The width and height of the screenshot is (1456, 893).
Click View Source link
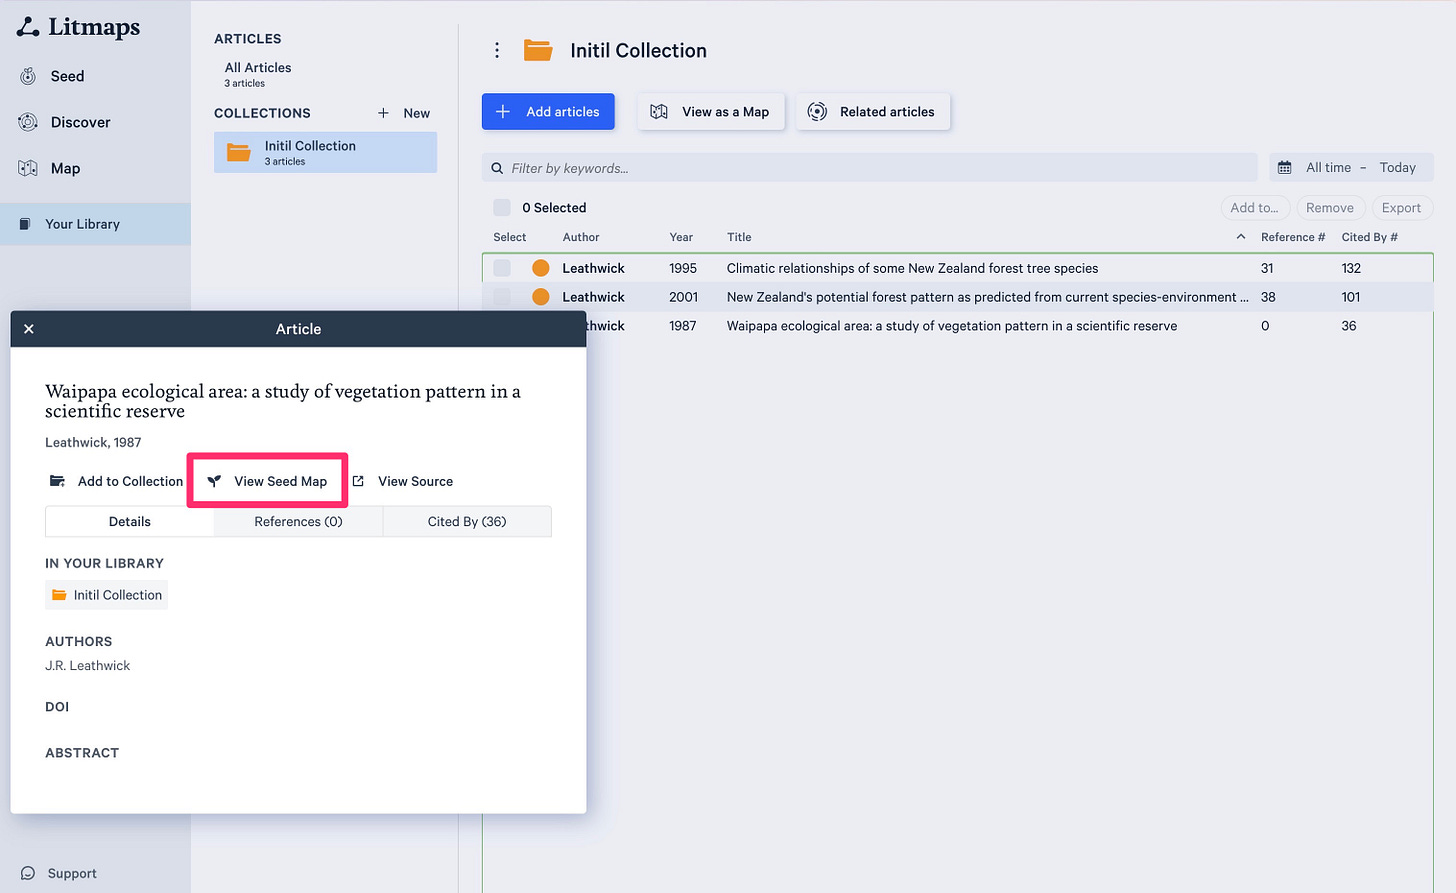(x=403, y=481)
